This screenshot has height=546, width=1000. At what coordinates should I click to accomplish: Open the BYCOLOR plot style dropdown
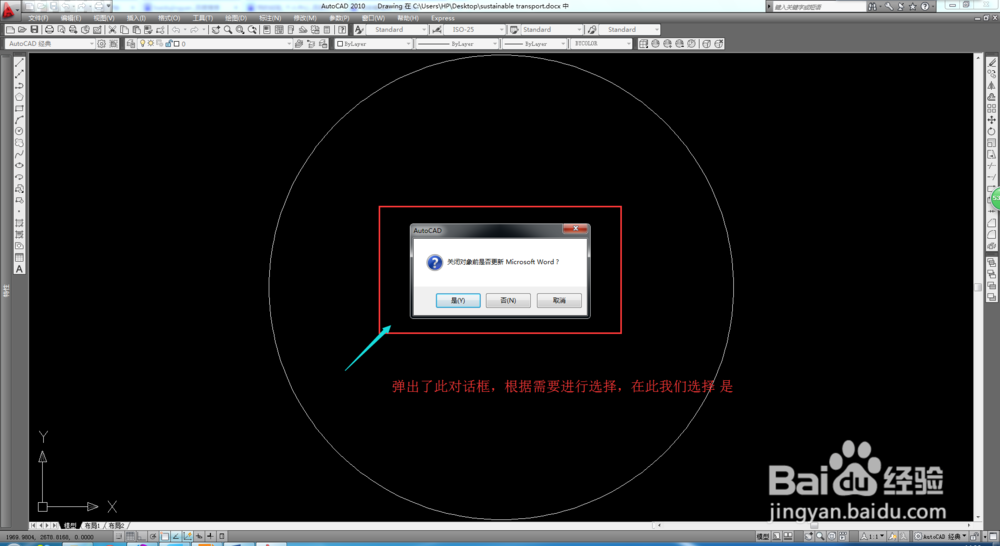pos(601,43)
